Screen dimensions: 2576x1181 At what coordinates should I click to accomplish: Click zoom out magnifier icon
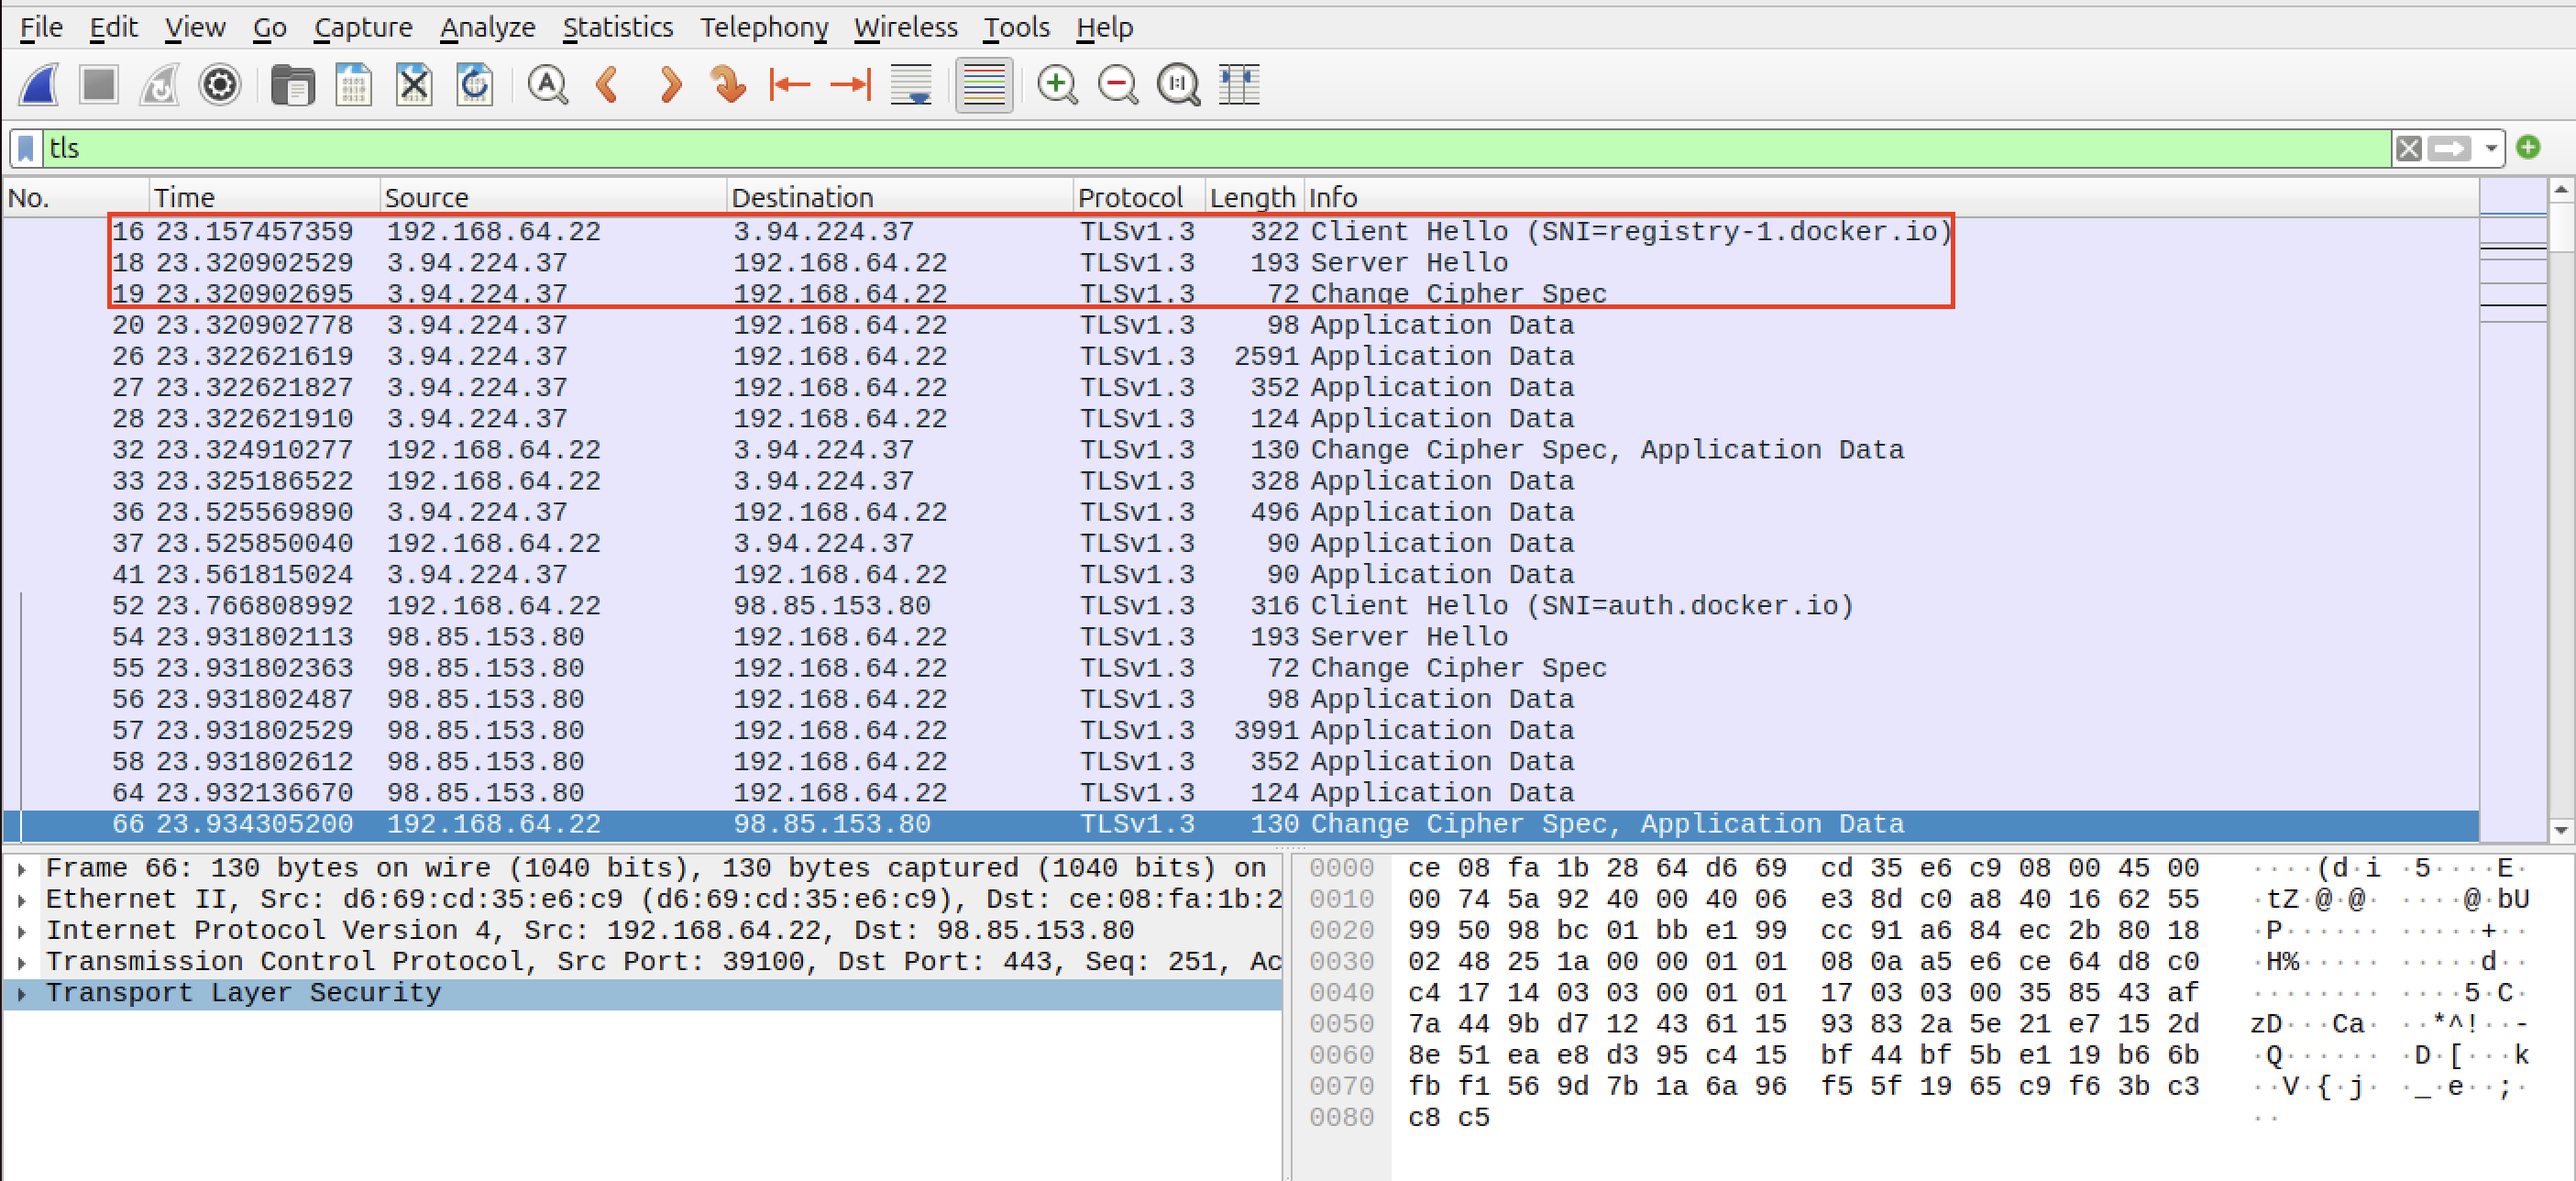point(1117,85)
